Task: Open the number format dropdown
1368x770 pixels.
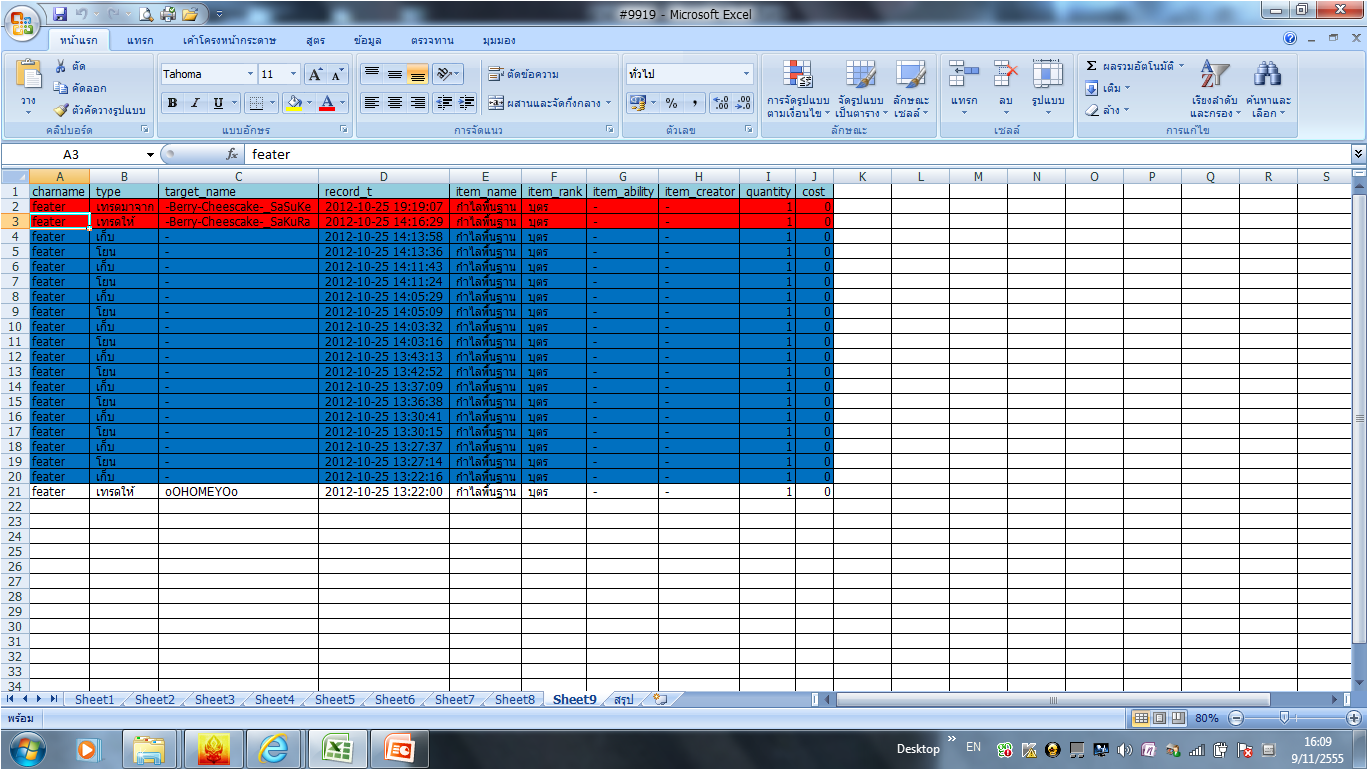Action: tap(746, 74)
